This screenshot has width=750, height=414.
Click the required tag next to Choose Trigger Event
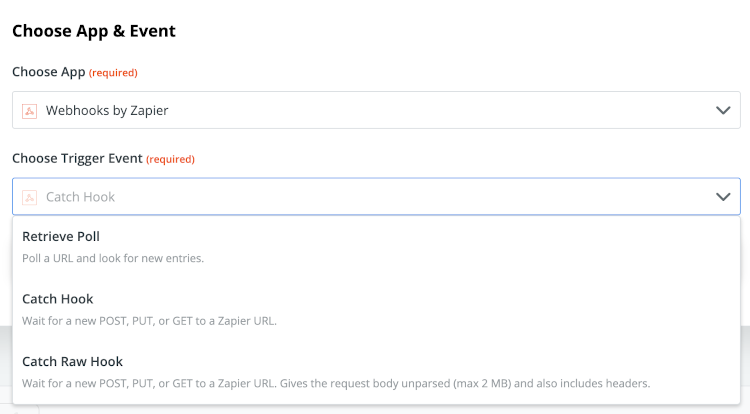click(x=170, y=159)
